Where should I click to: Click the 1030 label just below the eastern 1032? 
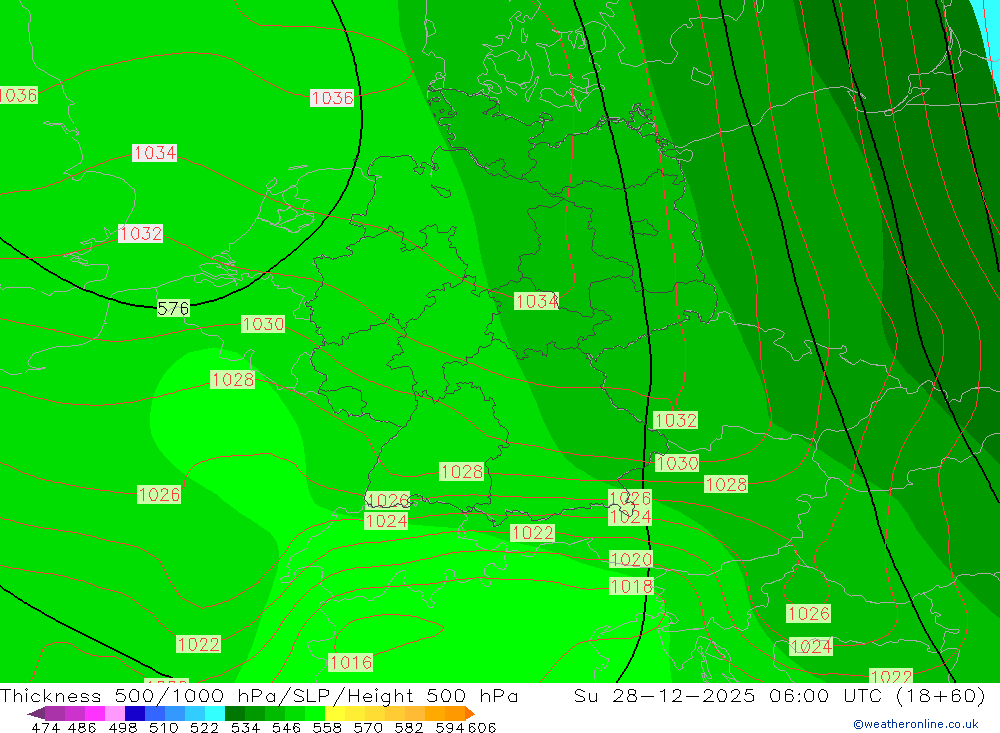pyautogui.click(x=677, y=463)
